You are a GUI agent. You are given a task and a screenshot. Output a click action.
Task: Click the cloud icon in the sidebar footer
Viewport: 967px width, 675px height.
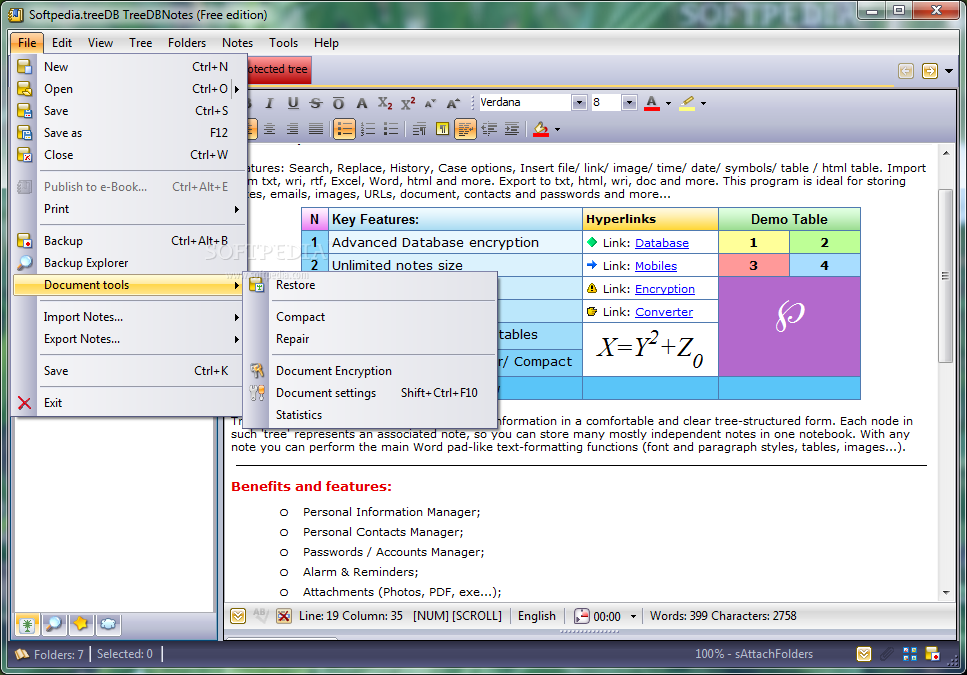click(108, 624)
